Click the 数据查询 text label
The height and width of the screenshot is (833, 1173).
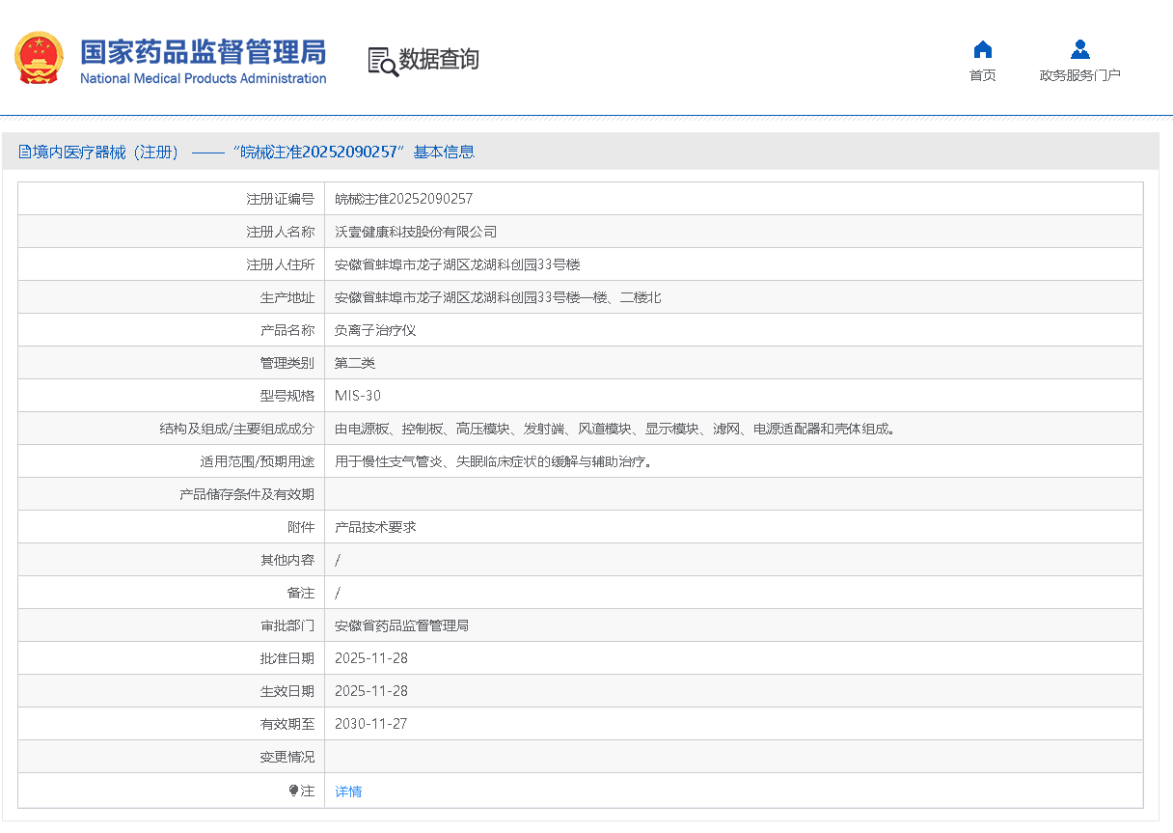436,60
